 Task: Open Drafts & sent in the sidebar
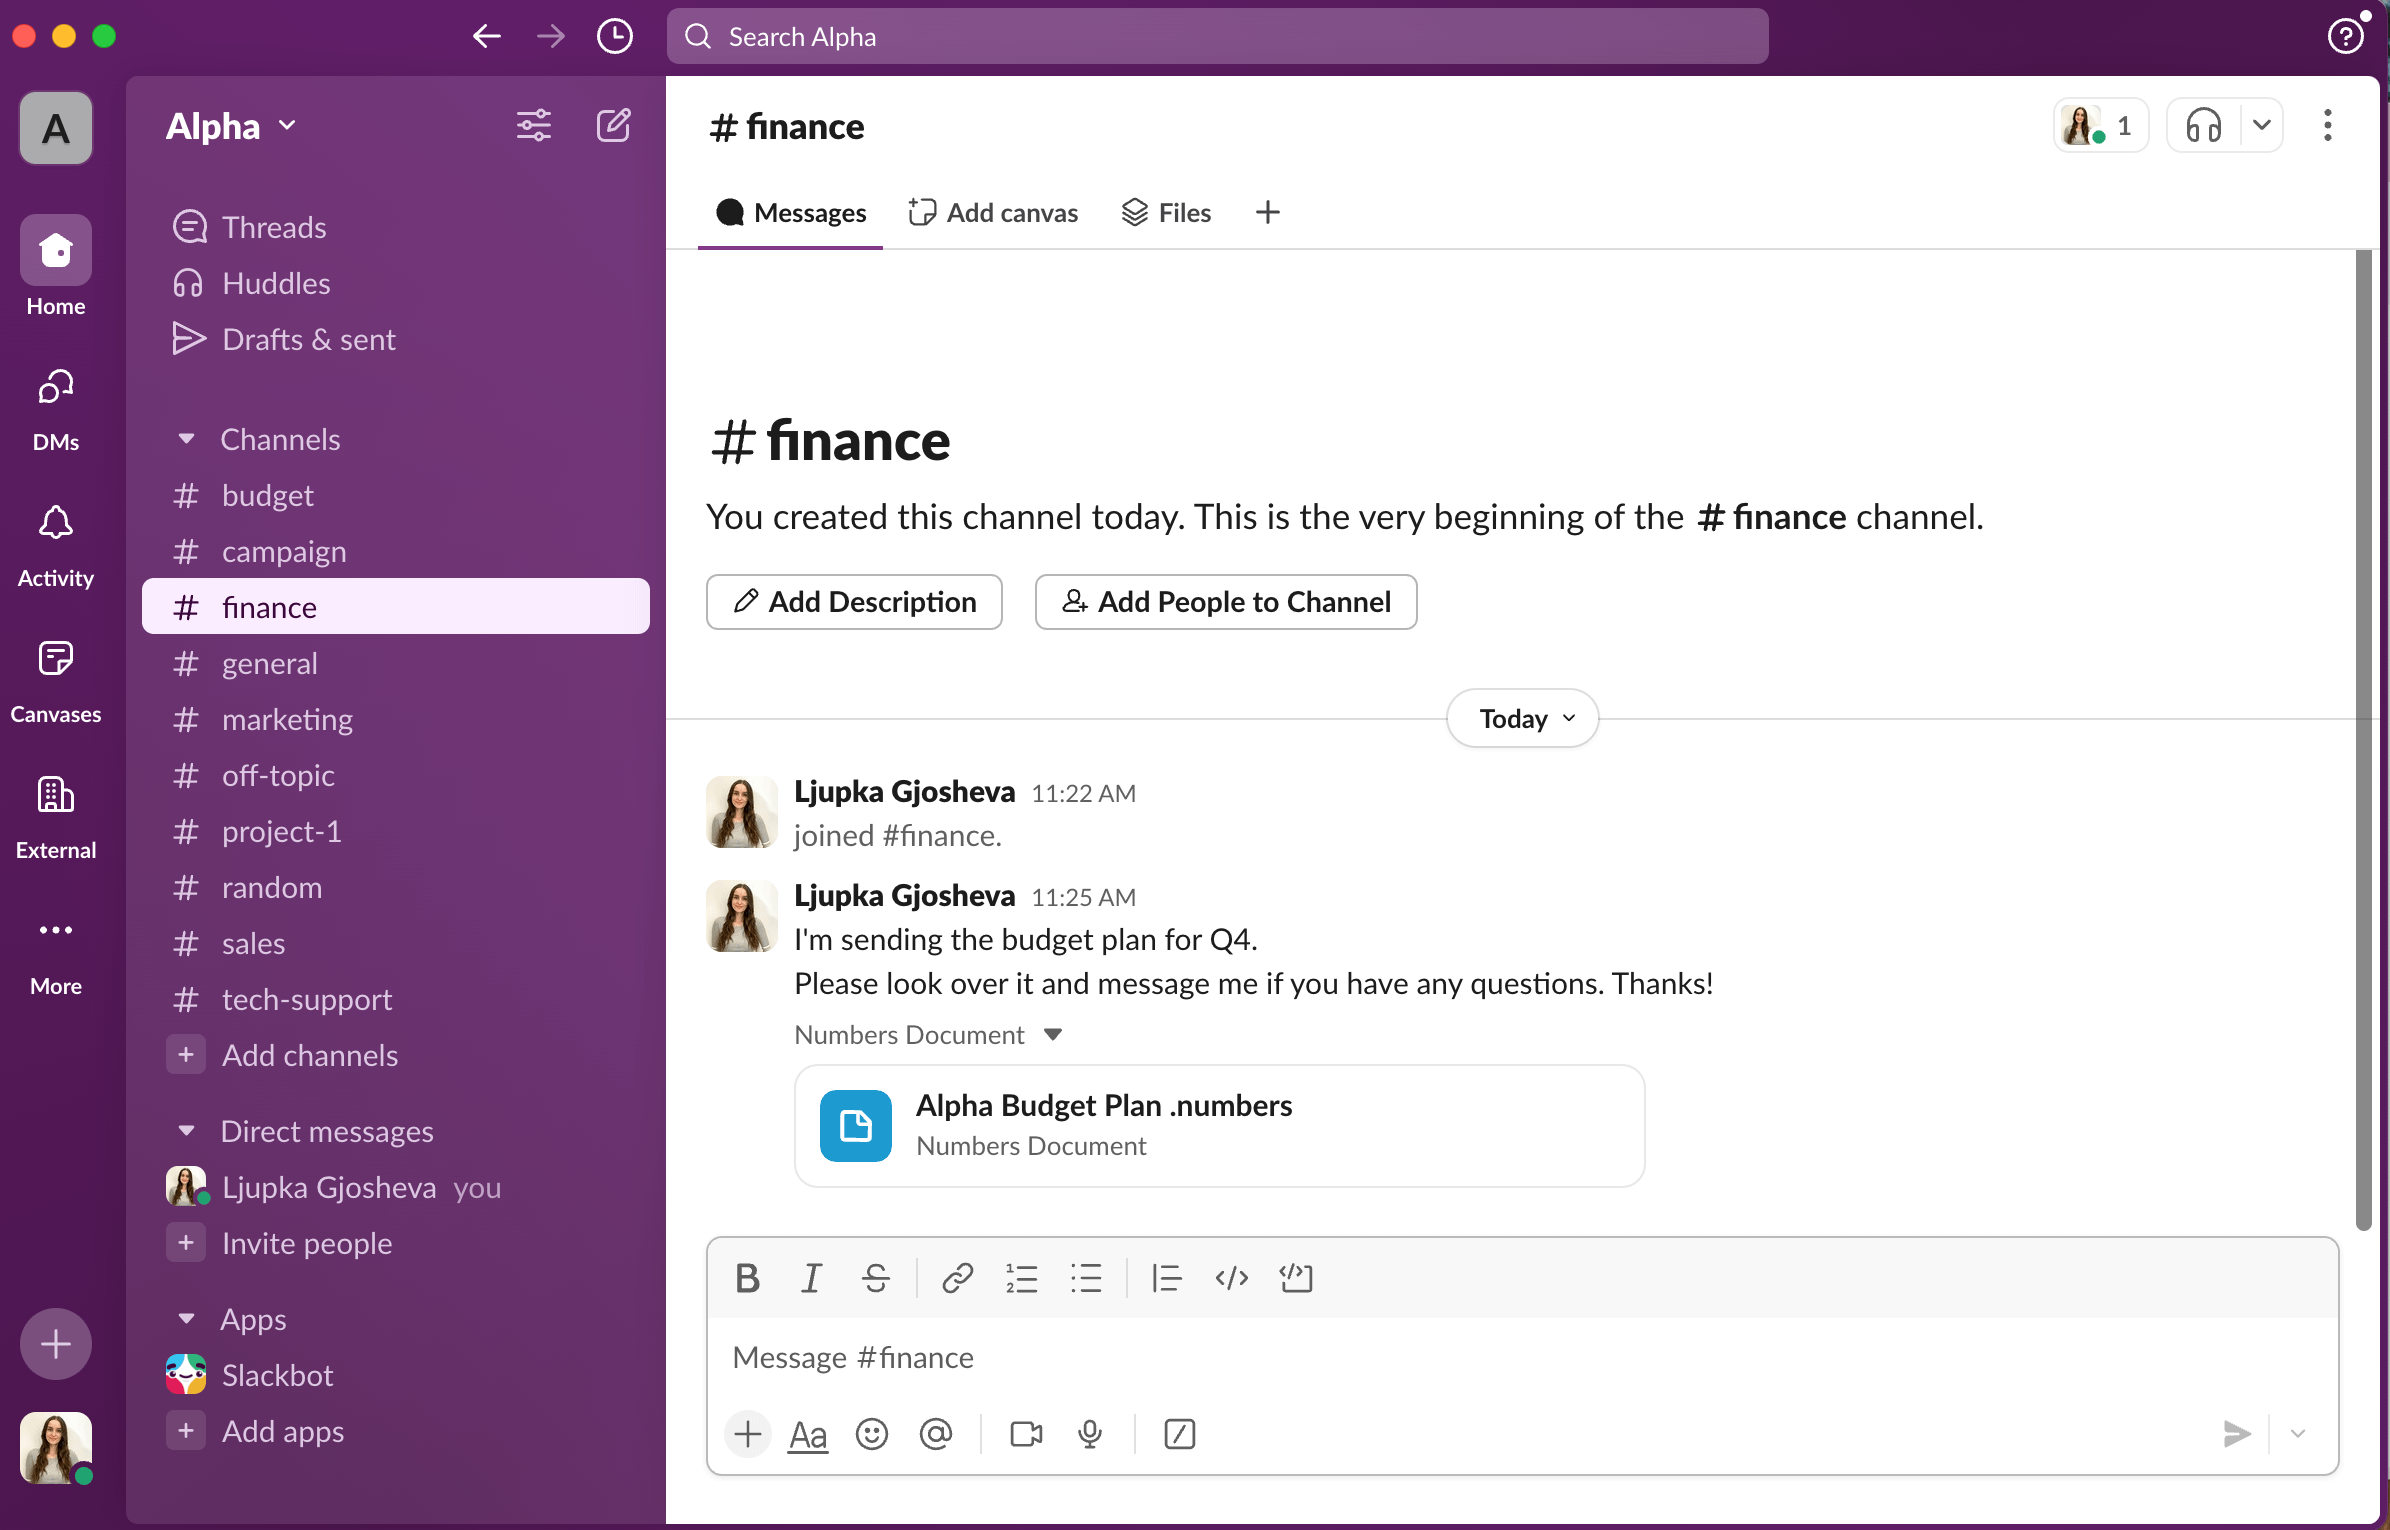[396, 339]
